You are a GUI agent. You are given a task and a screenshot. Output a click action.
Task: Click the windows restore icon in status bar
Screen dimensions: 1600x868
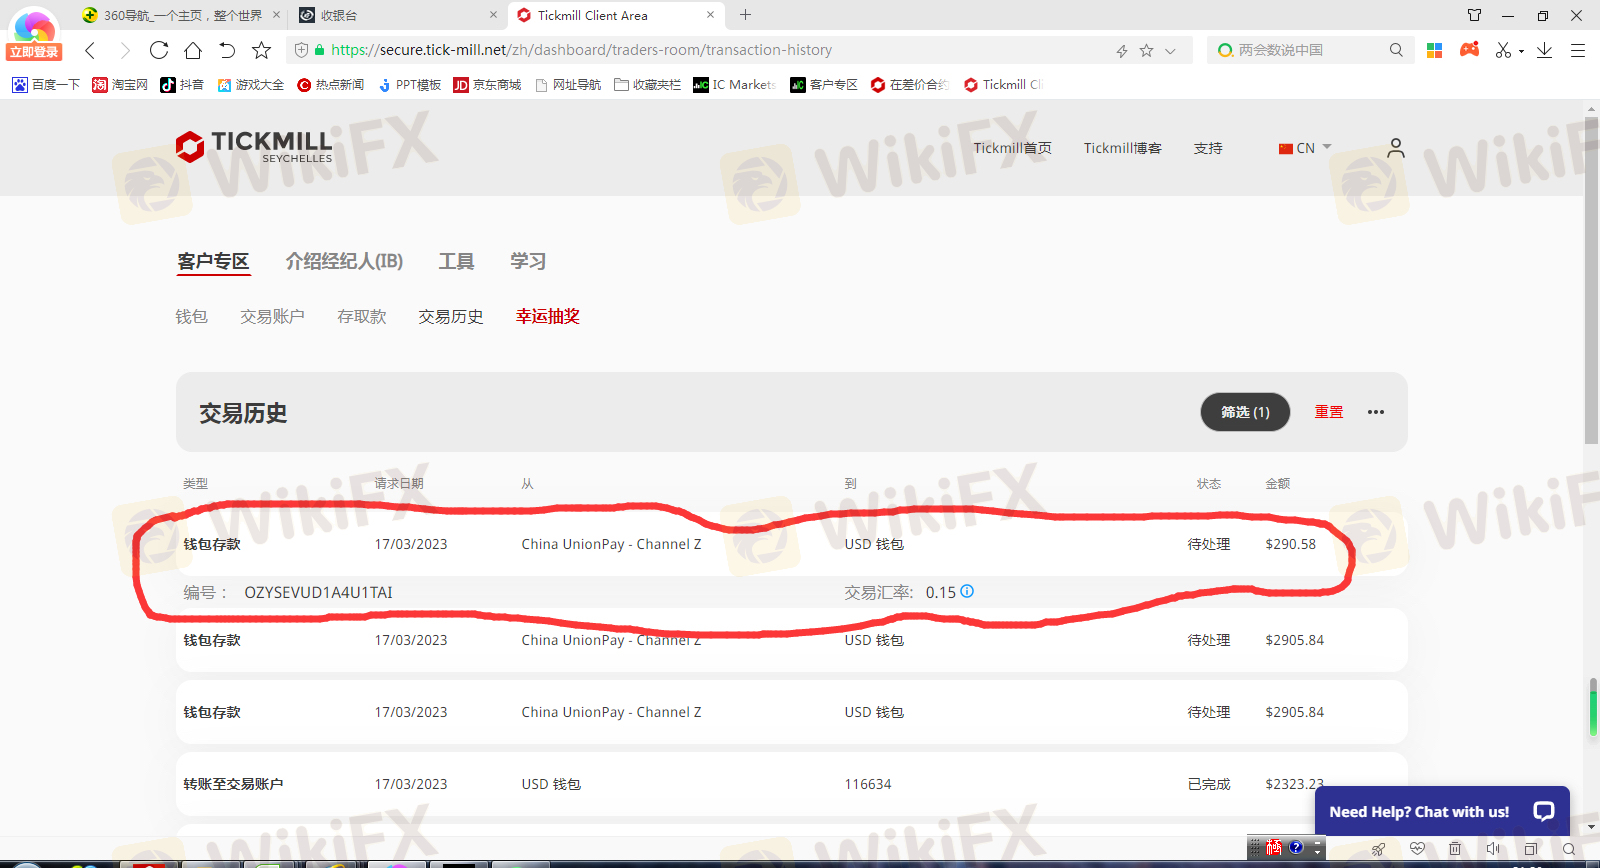click(x=1531, y=849)
